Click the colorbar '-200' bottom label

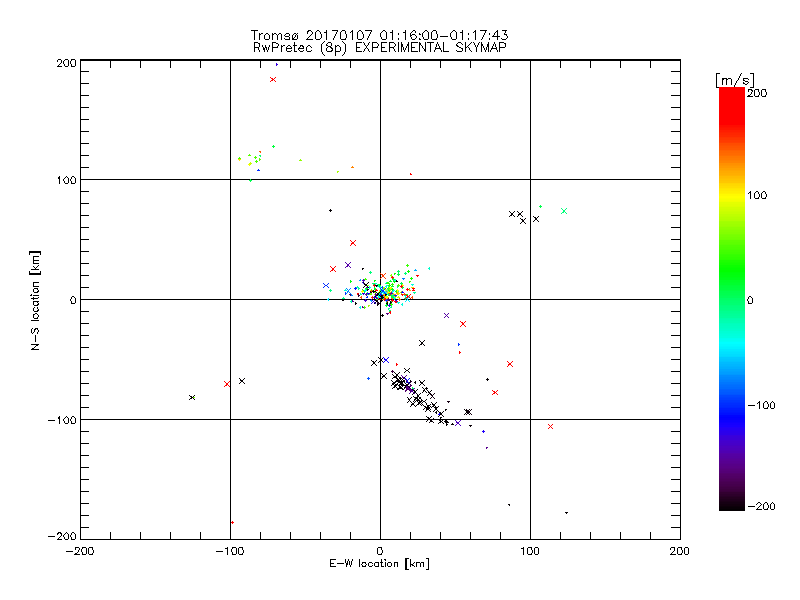(x=761, y=506)
